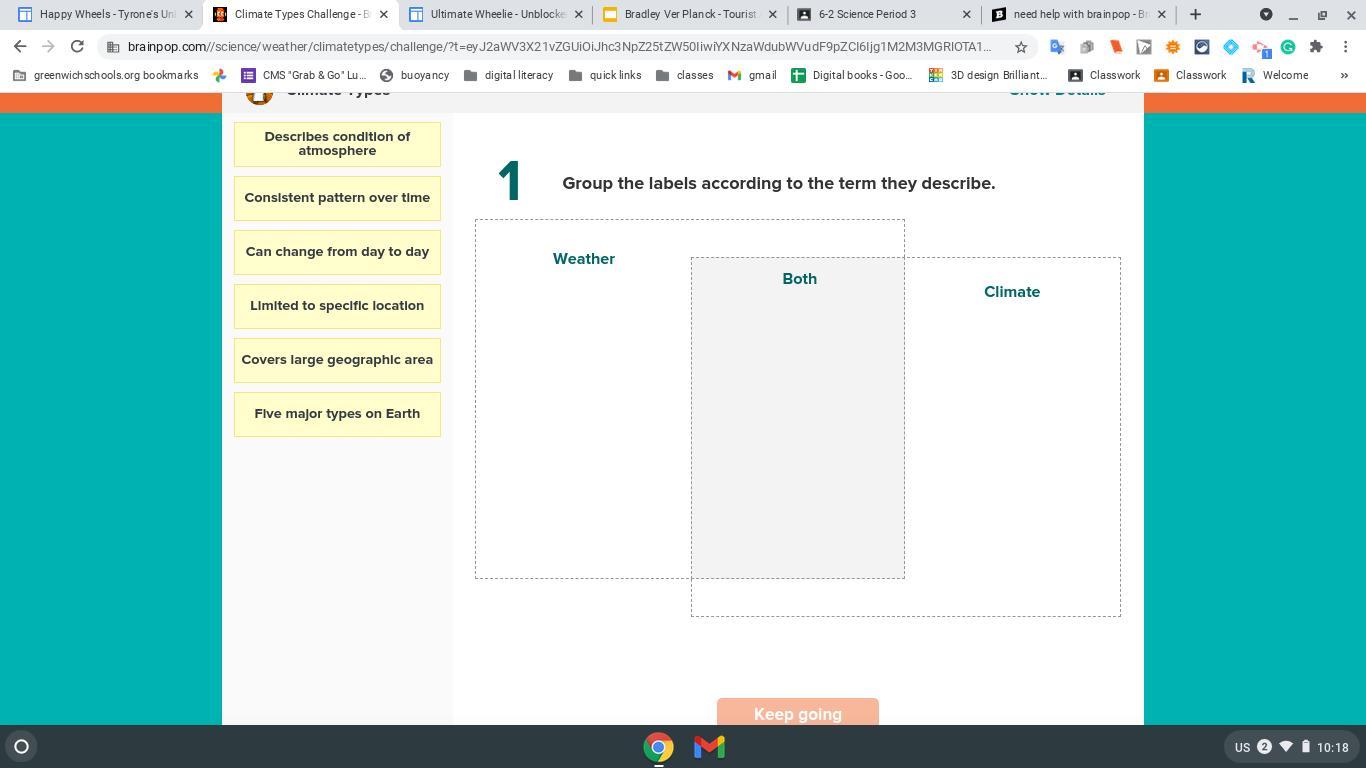Expand the quick links bookmark folder

[x=606, y=75]
